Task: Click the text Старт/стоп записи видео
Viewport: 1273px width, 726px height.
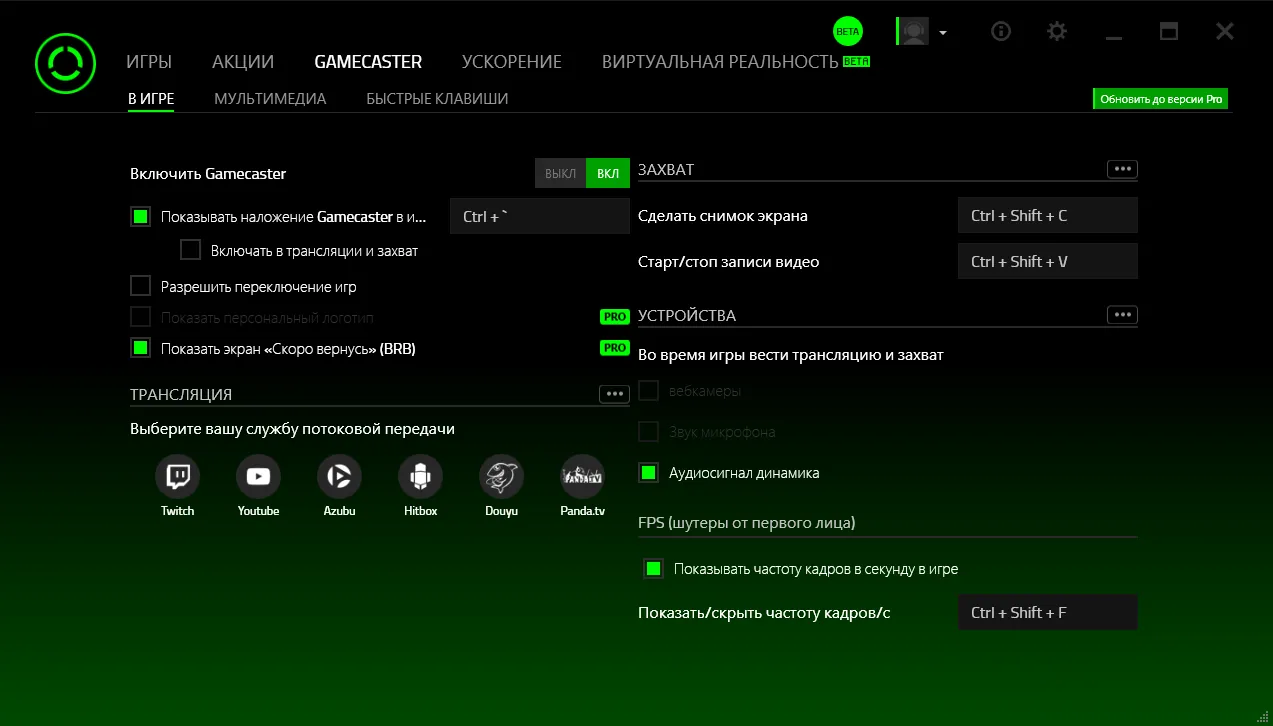Action: click(729, 262)
